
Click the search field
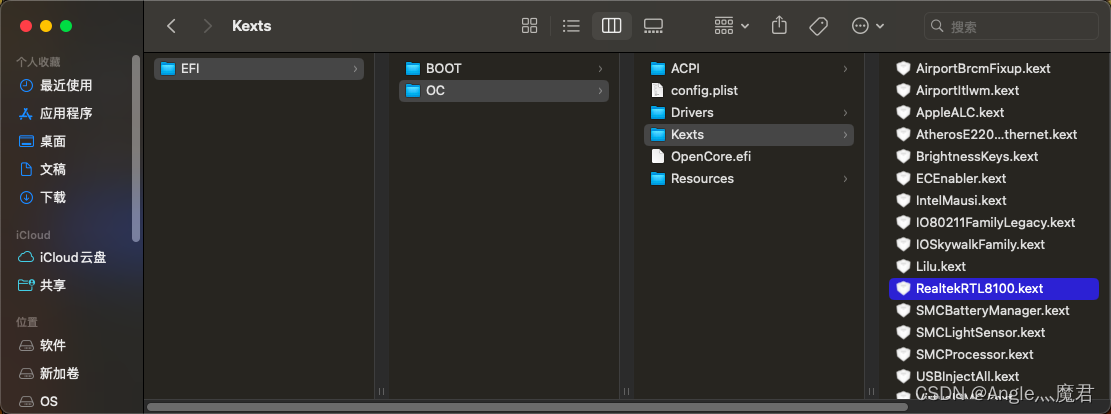pos(1011,26)
